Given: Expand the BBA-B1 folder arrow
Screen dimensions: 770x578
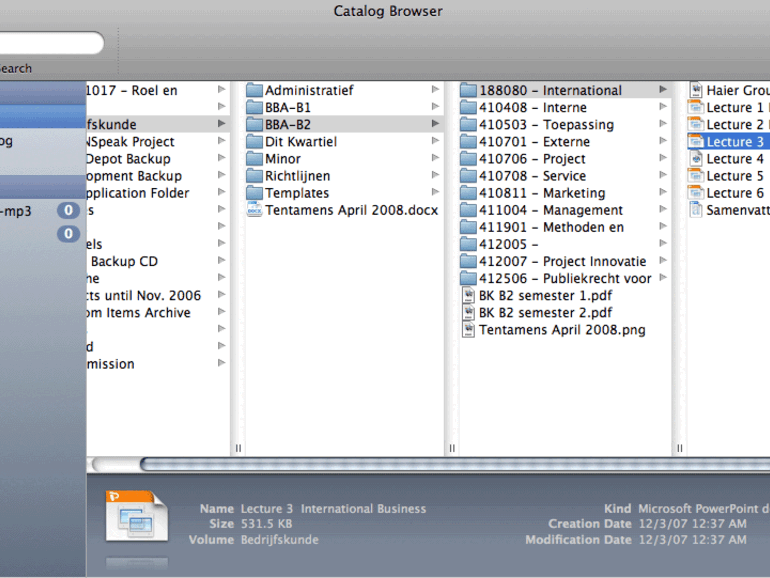Looking at the screenshot, I should 435,107.
